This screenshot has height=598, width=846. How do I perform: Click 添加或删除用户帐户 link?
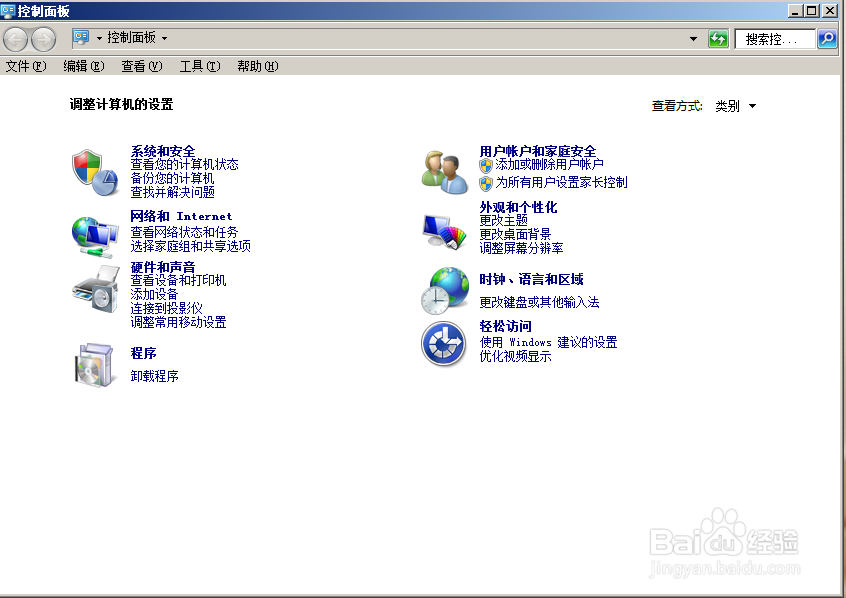click(x=550, y=165)
